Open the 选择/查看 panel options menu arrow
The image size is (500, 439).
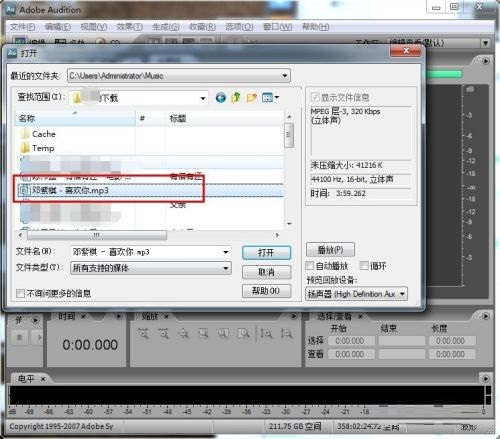click(x=486, y=316)
